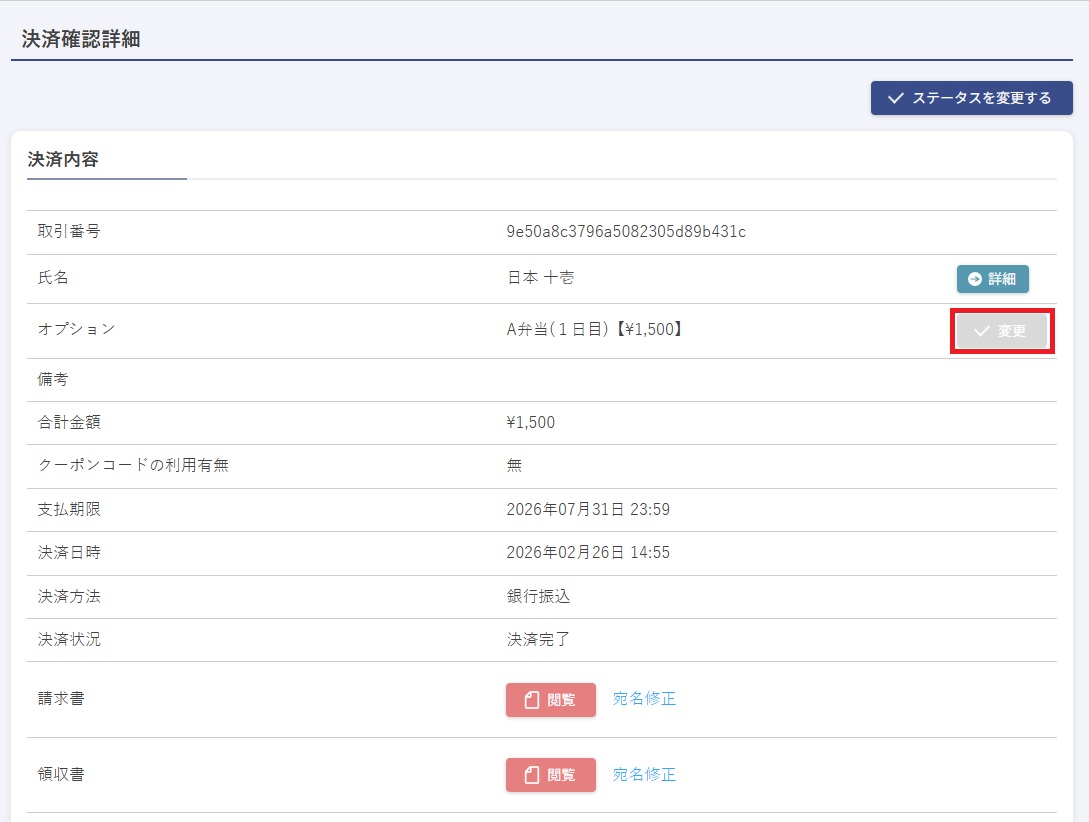The height and width of the screenshot is (822, 1089).
Task: Open 宛名修正 link for 請求書
Action: [x=644, y=699]
